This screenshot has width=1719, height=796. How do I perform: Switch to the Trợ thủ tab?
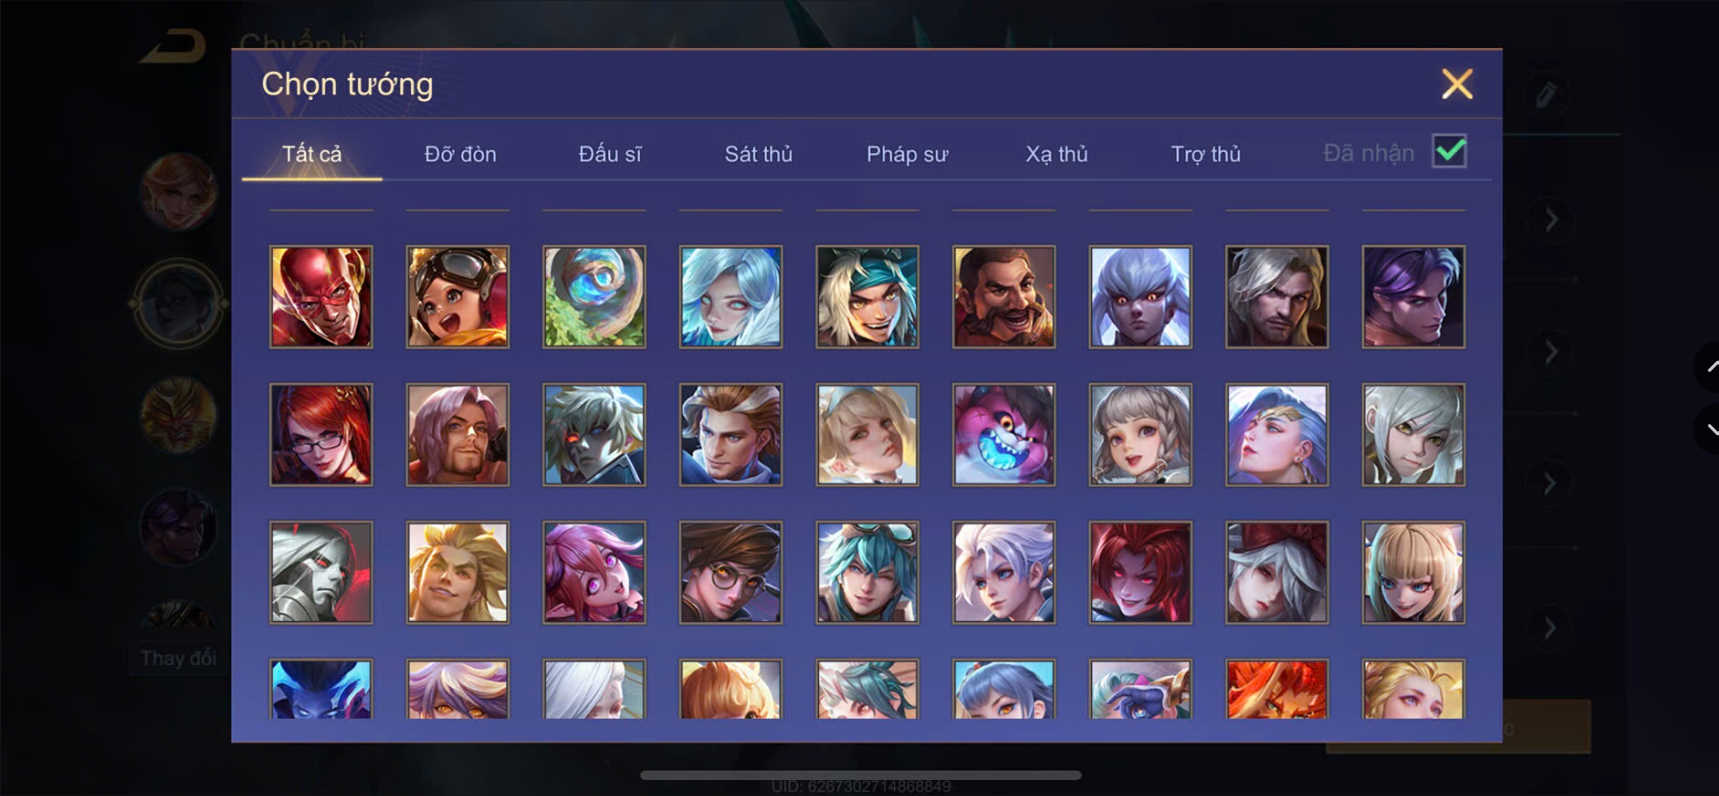click(1205, 154)
